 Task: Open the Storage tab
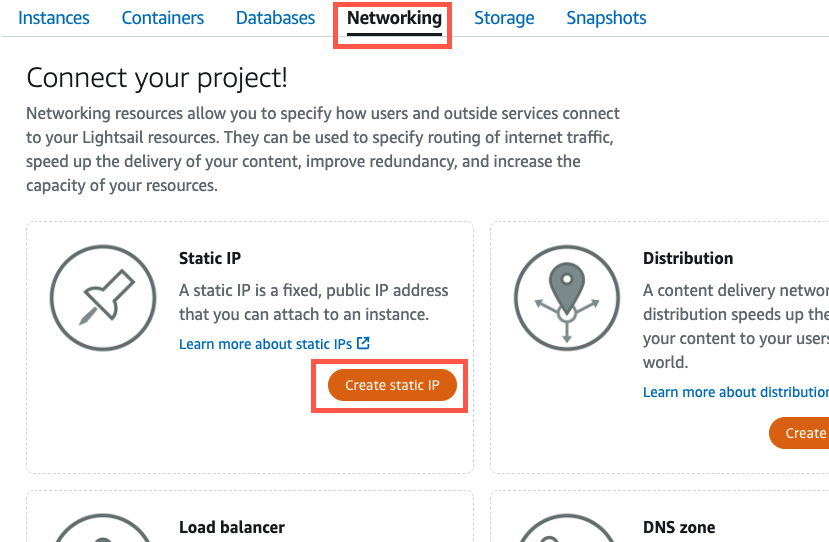tap(504, 18)
